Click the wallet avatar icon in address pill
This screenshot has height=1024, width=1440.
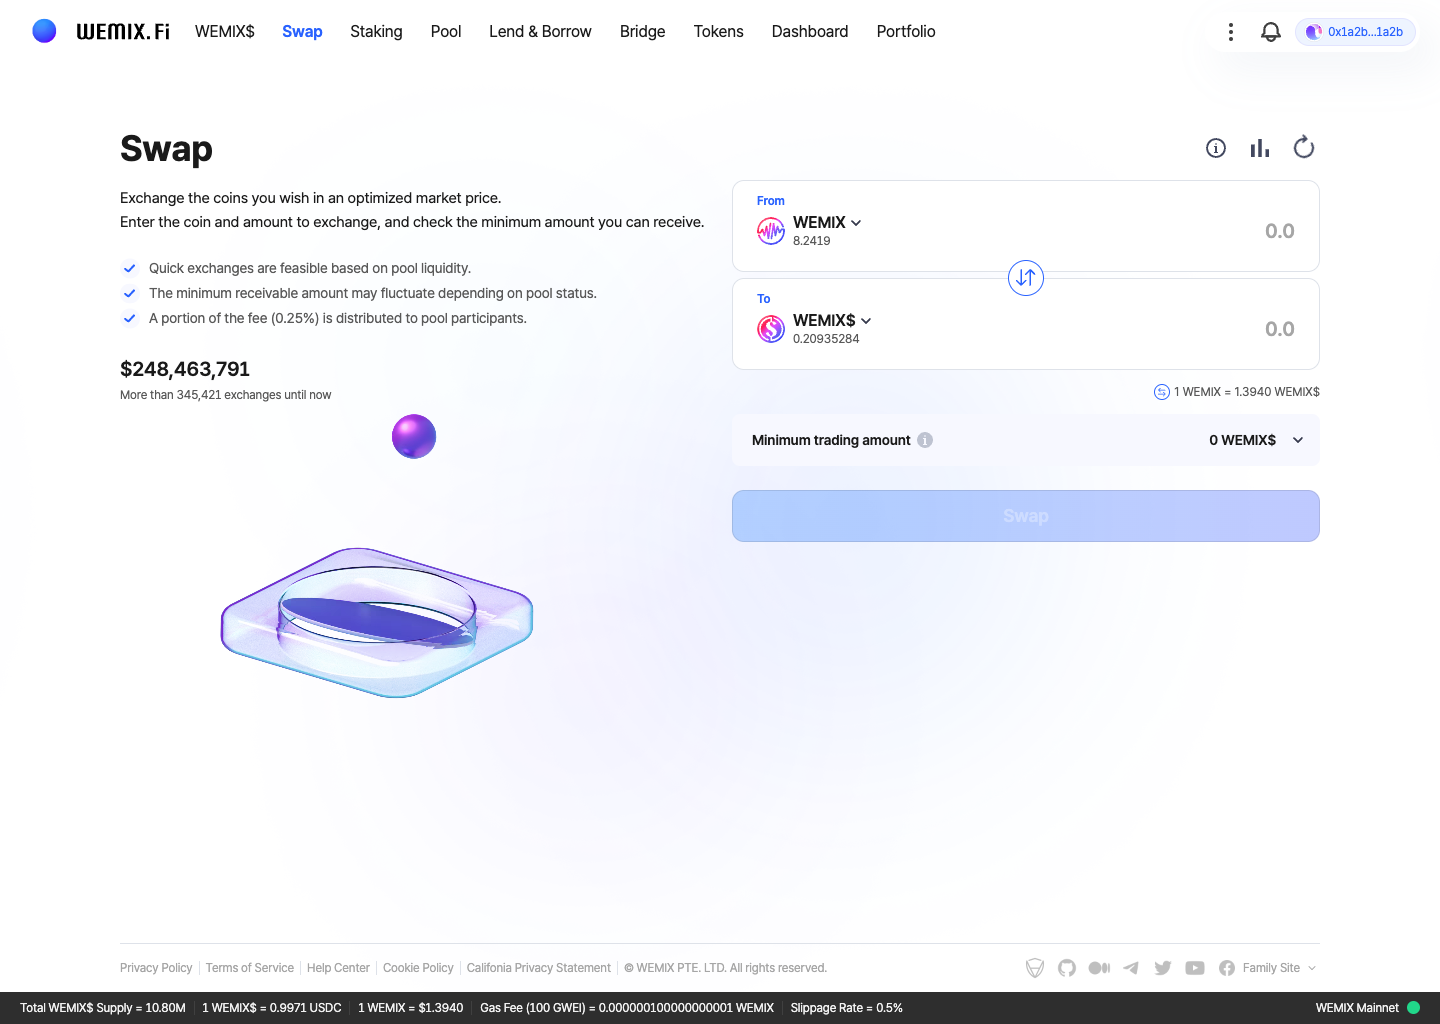(1314, 32)
